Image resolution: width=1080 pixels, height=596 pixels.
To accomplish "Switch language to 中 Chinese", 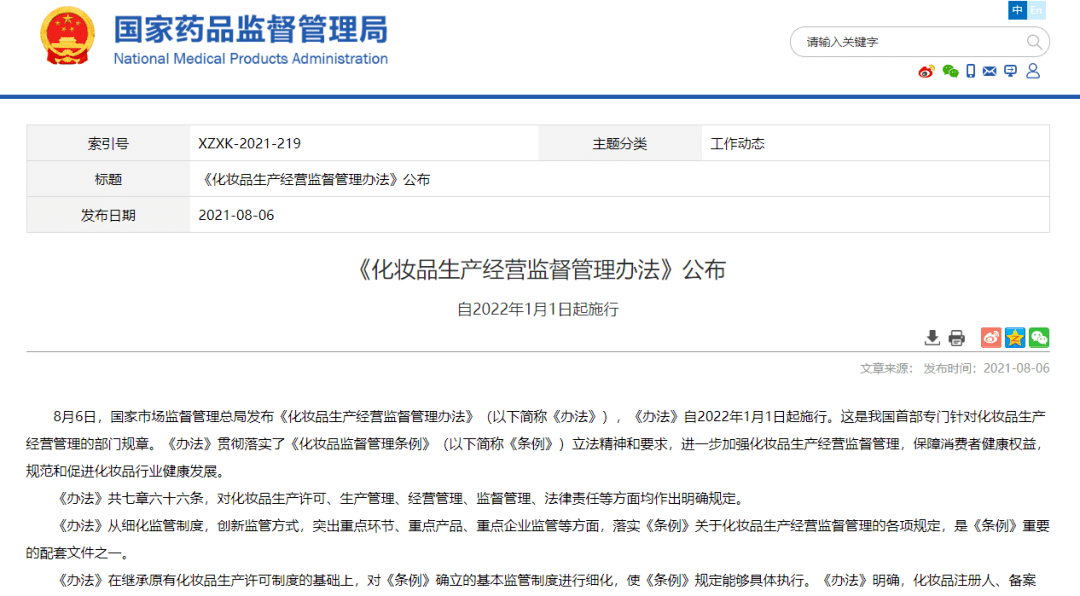I will coord(1017,10).
